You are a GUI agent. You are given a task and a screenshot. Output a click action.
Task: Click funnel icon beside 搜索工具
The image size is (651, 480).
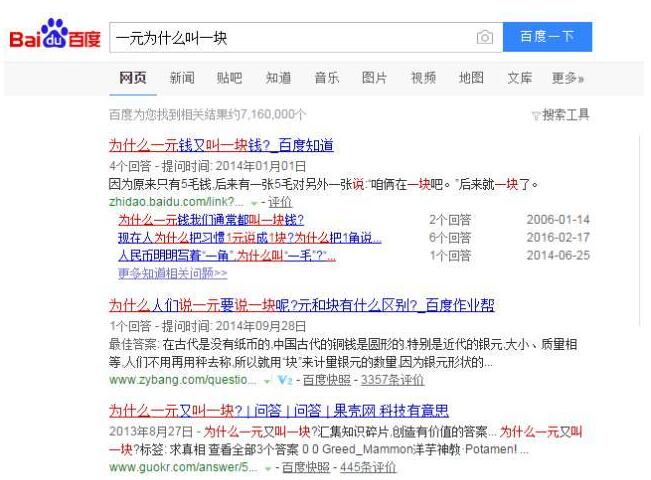click(x=536, y=116)
